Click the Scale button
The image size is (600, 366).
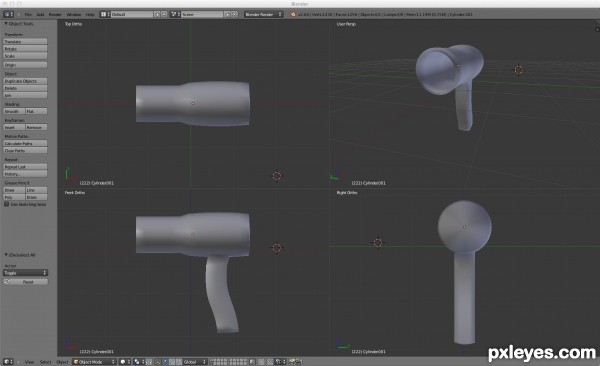[x=25, y=56]
